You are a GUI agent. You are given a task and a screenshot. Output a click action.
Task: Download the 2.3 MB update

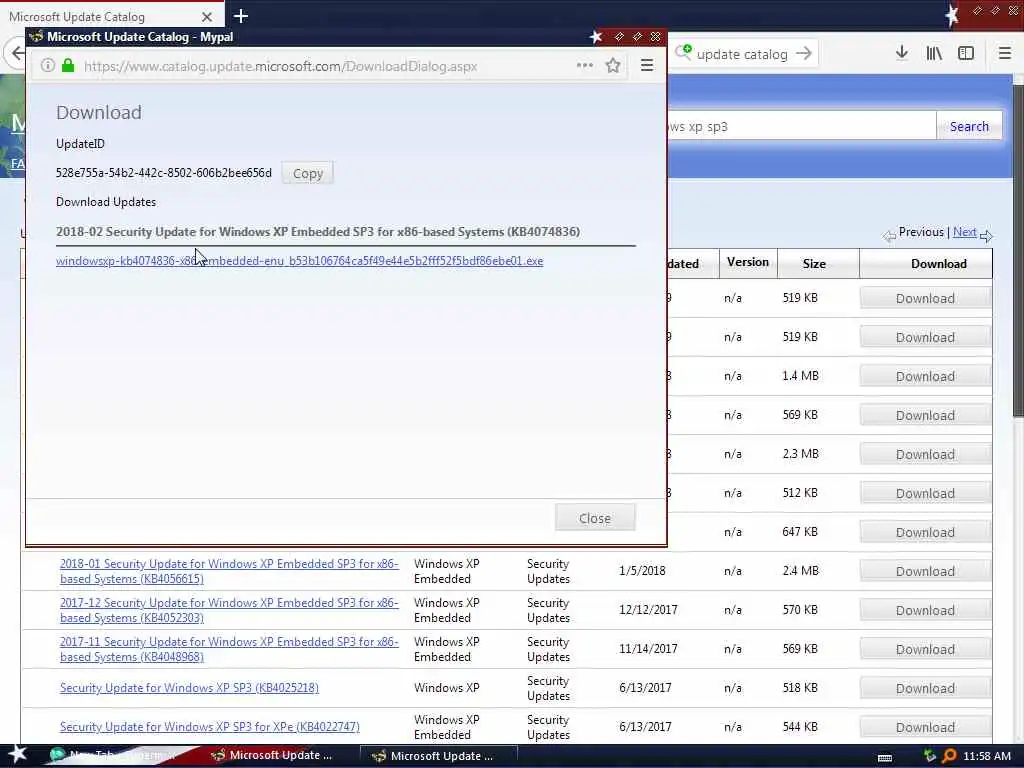pos(925,454)
